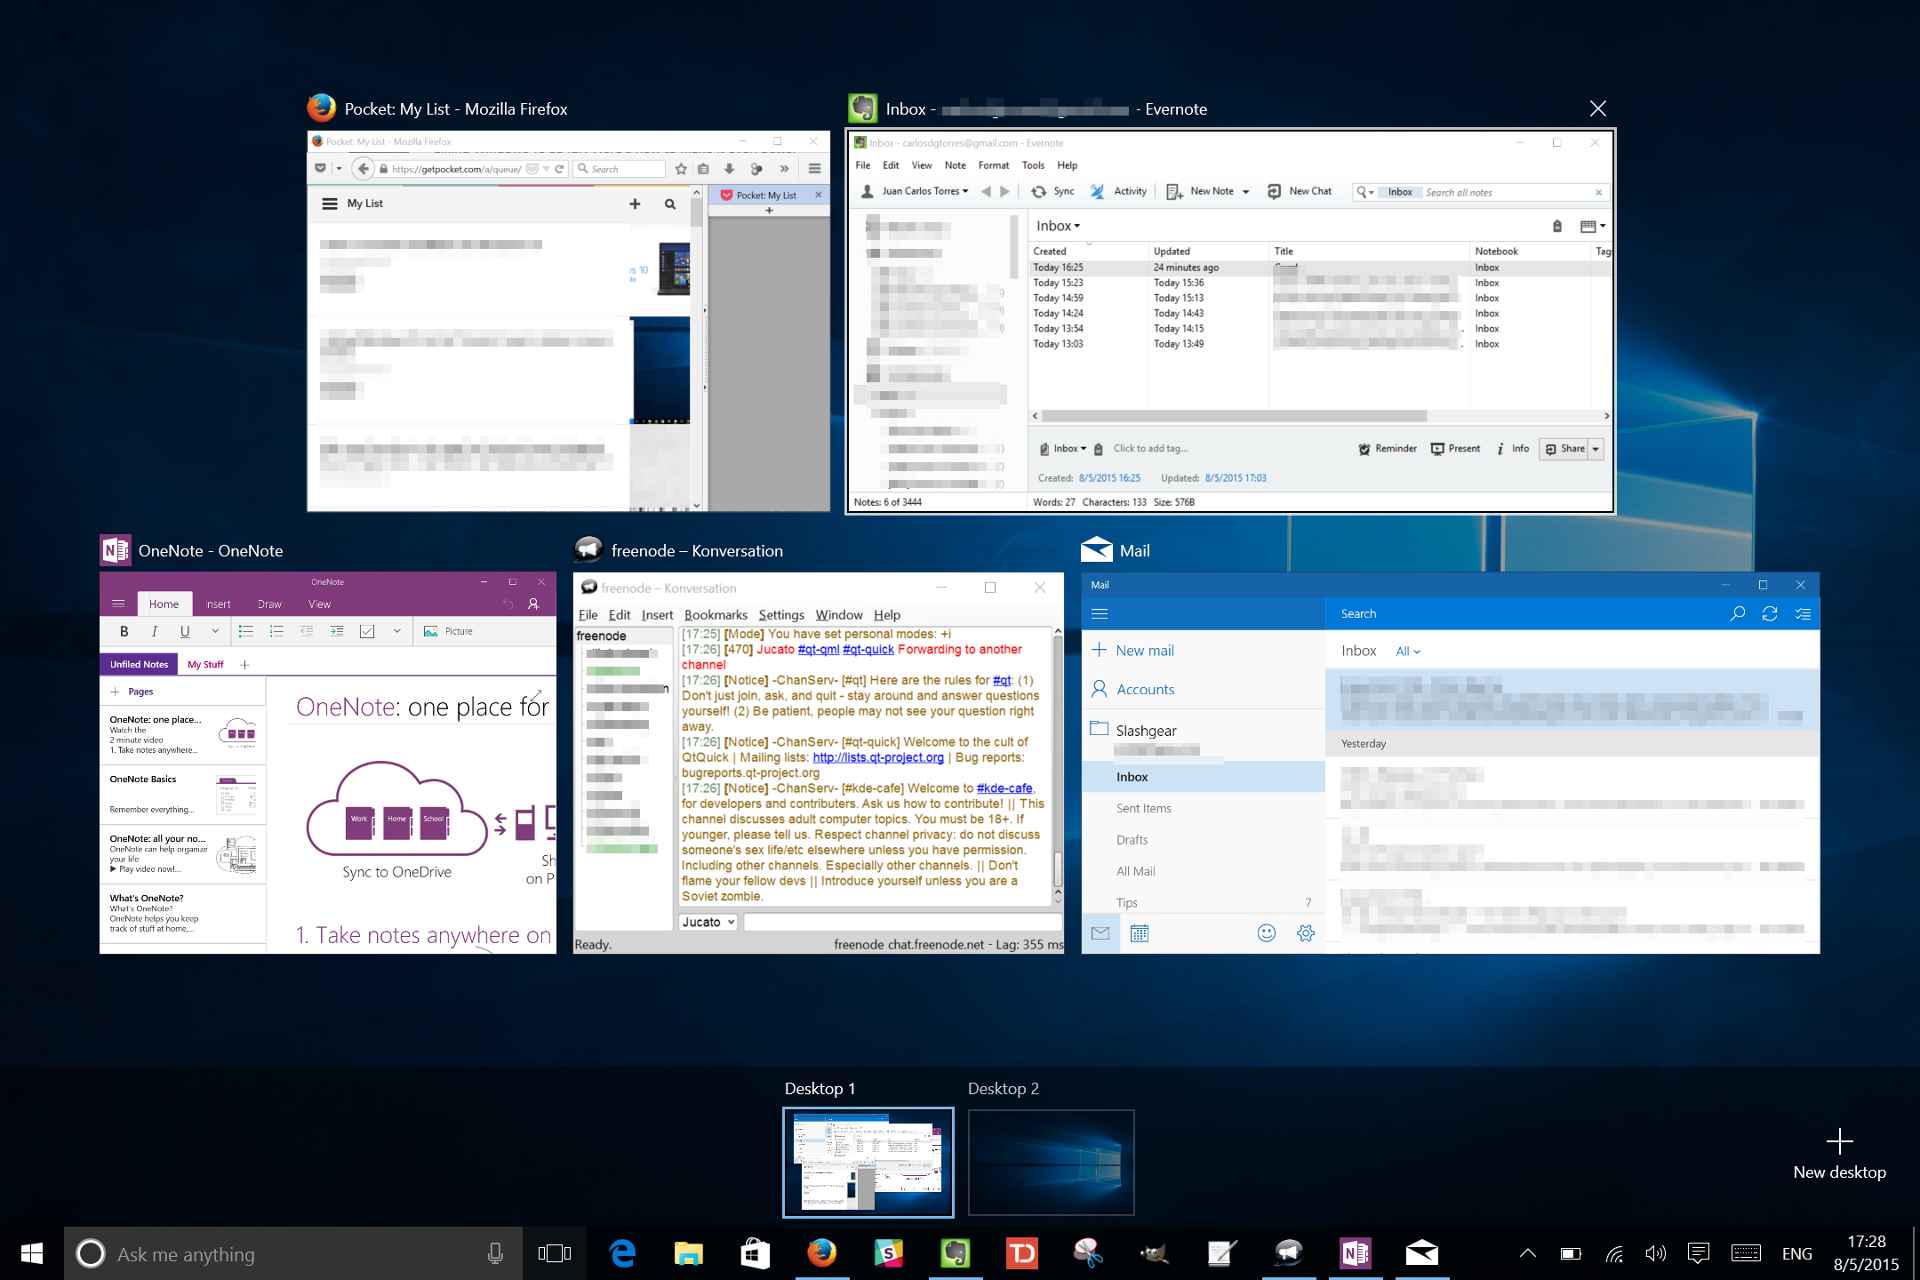Open Mail settings gear icon
The height and width of the screenshot is (1280, 1920).
pos(1305,933)
